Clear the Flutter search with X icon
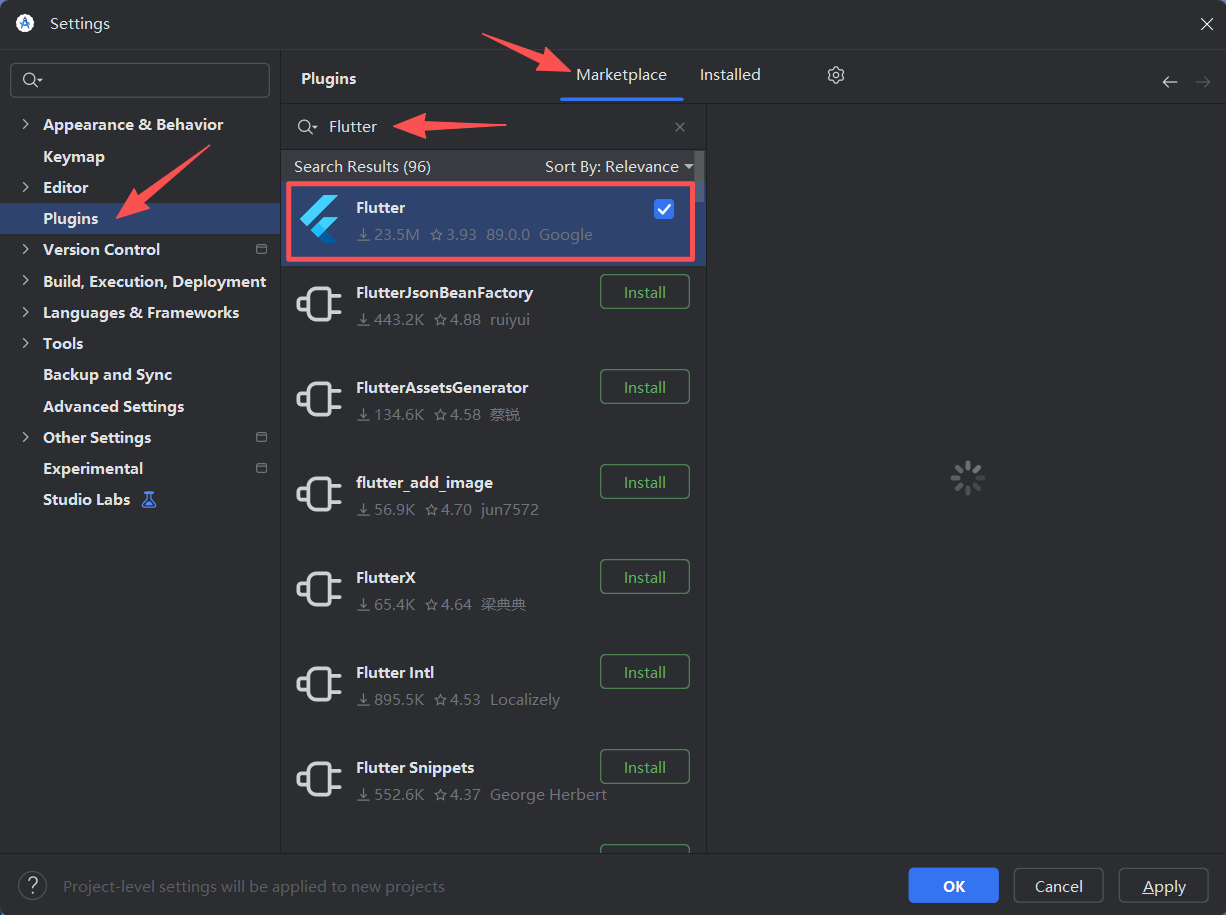The width and height of the screenshot is (1226, 915). tap(680, 127)
